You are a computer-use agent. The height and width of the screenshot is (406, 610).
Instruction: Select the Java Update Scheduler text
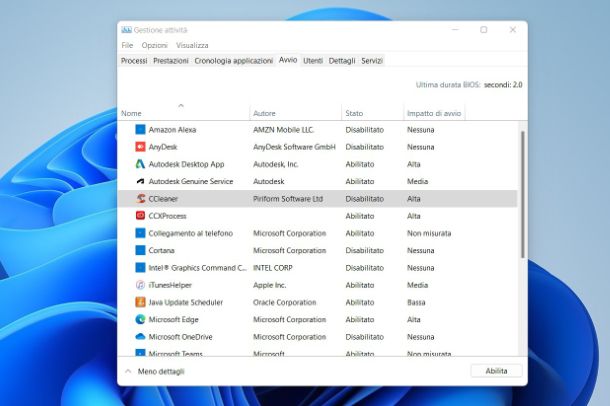tap(186, 302)
